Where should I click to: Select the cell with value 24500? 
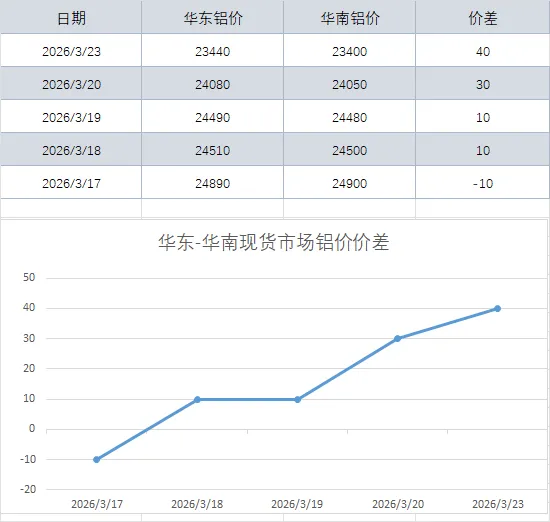pos(349,150)
